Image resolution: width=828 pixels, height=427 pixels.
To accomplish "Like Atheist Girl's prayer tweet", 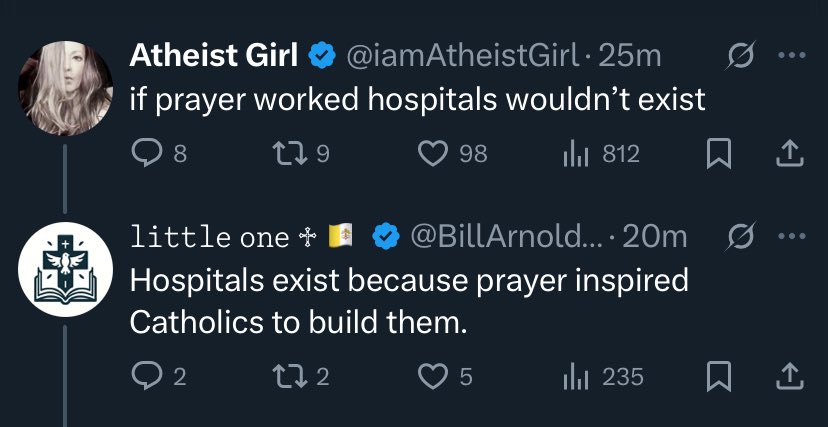I will (432, 153).
